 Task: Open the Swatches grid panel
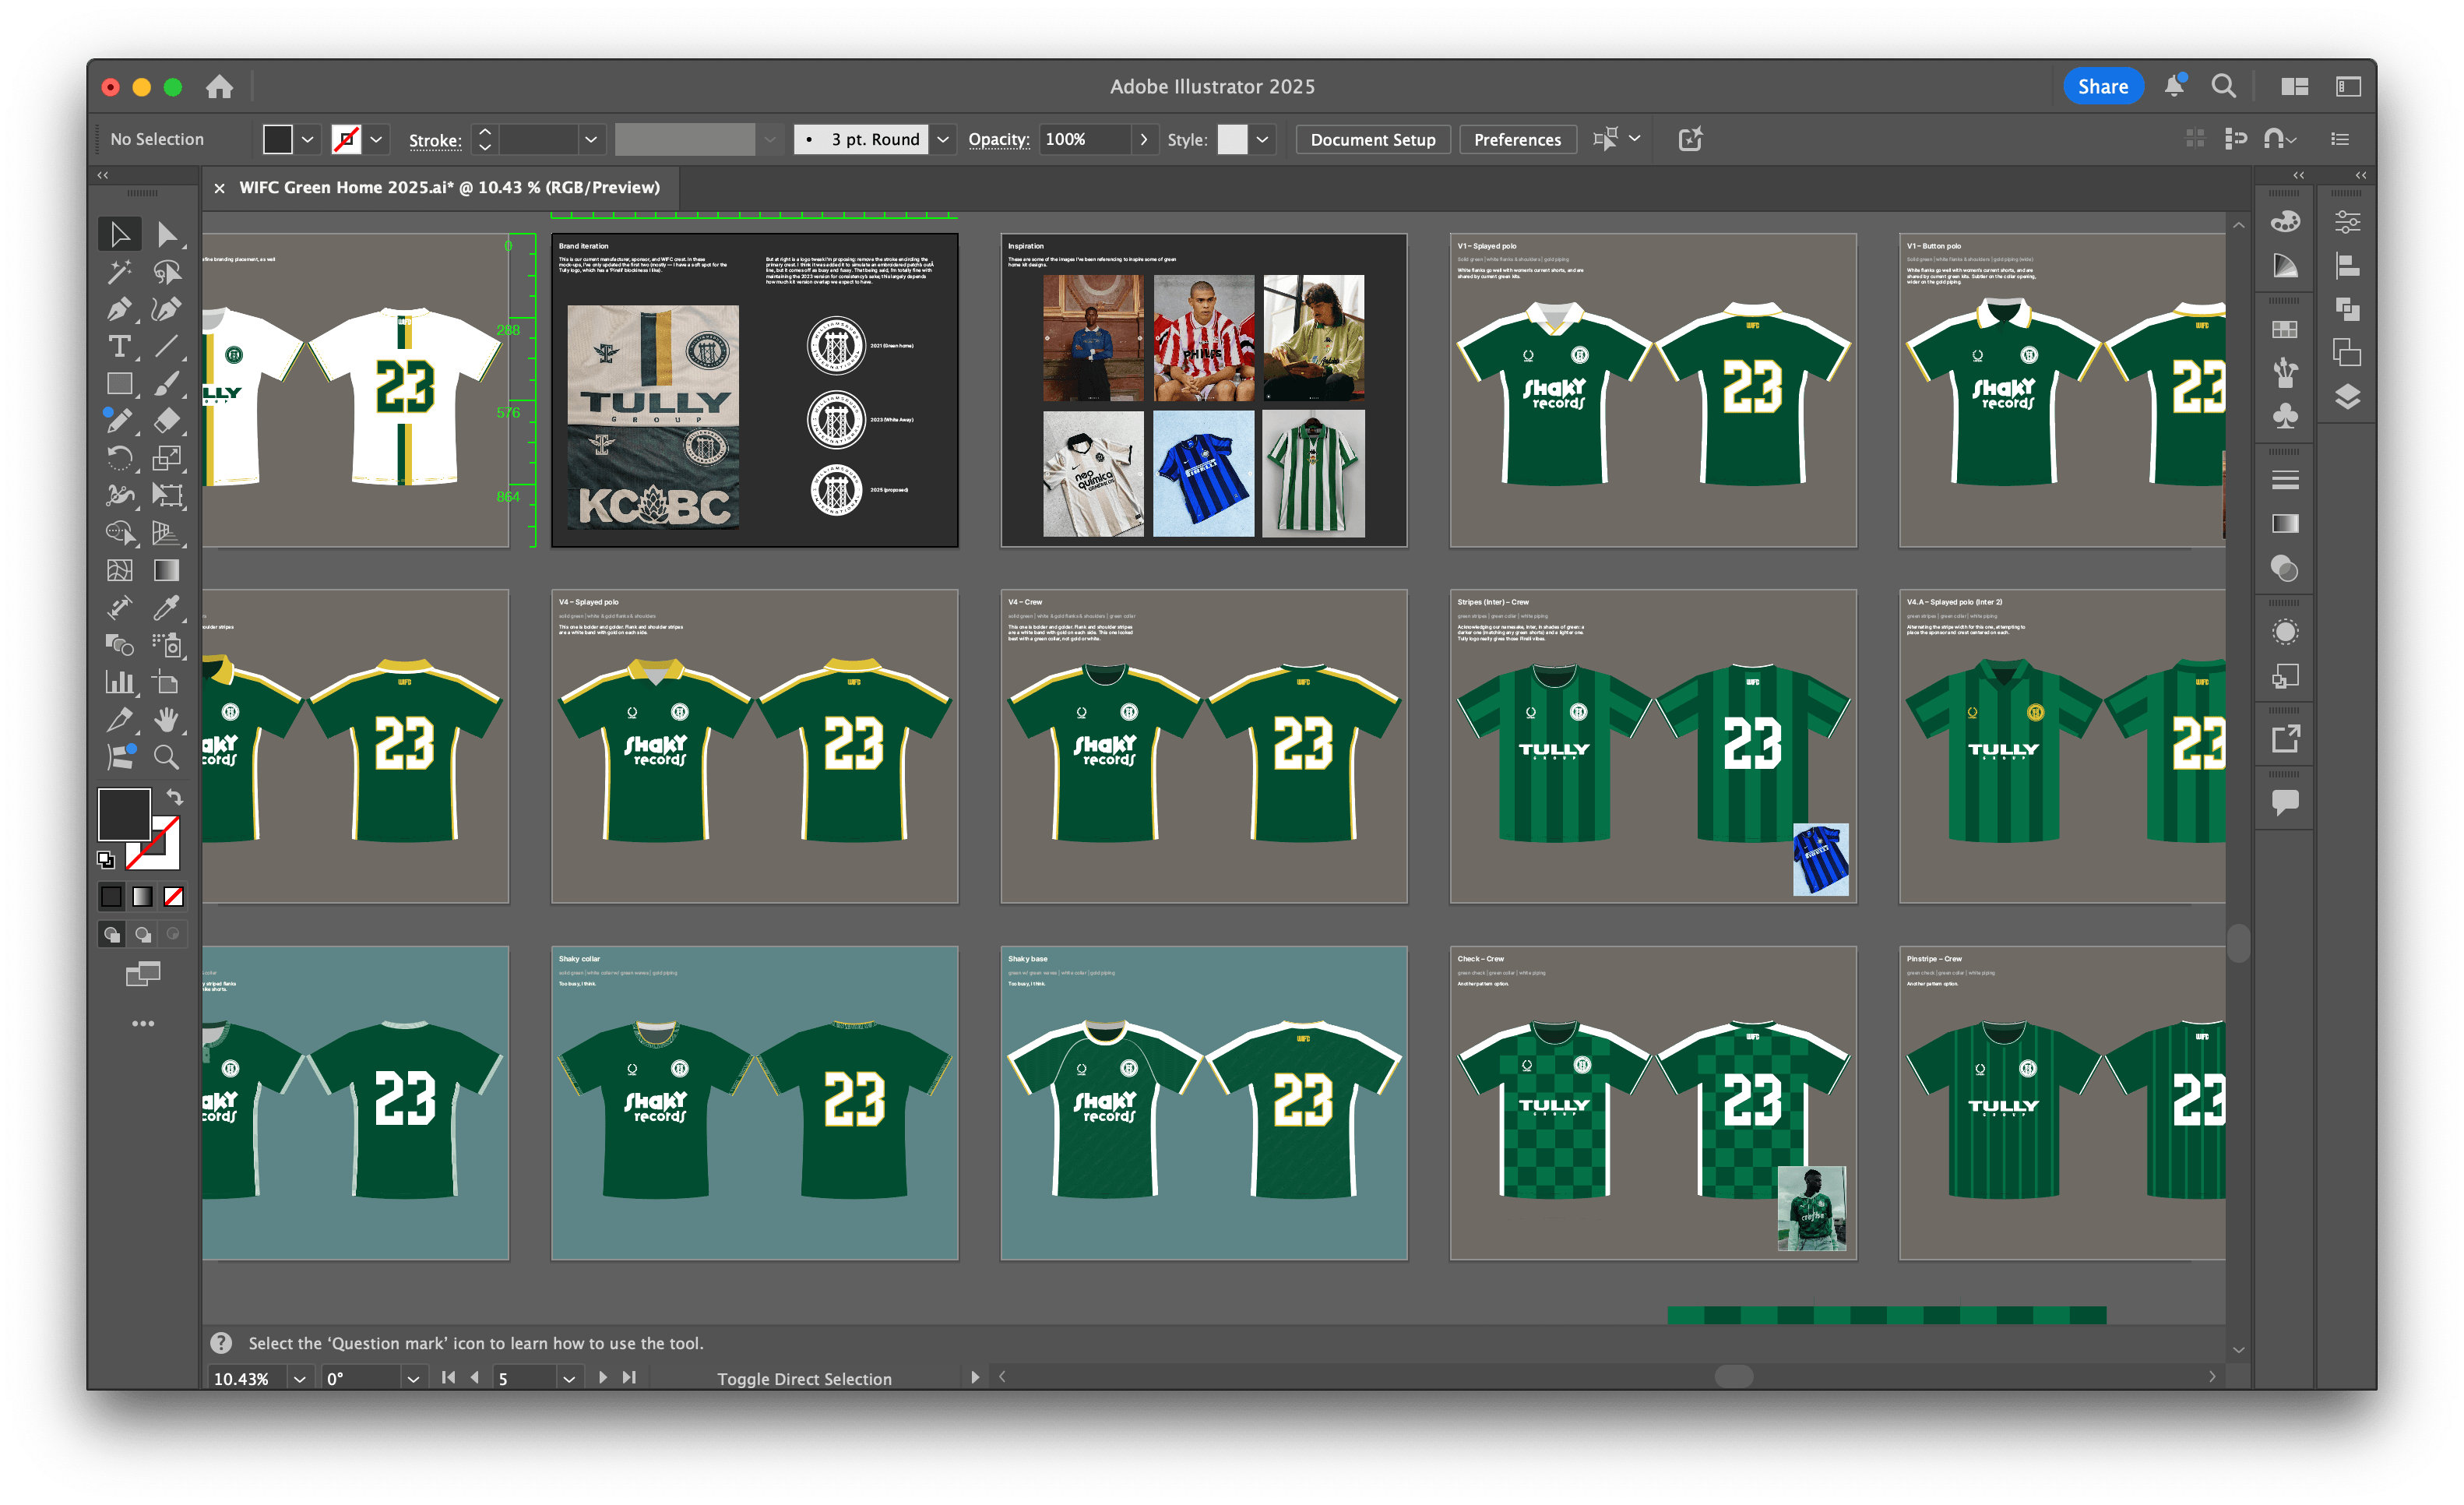pyautogui.click(x=2285, y=330)
